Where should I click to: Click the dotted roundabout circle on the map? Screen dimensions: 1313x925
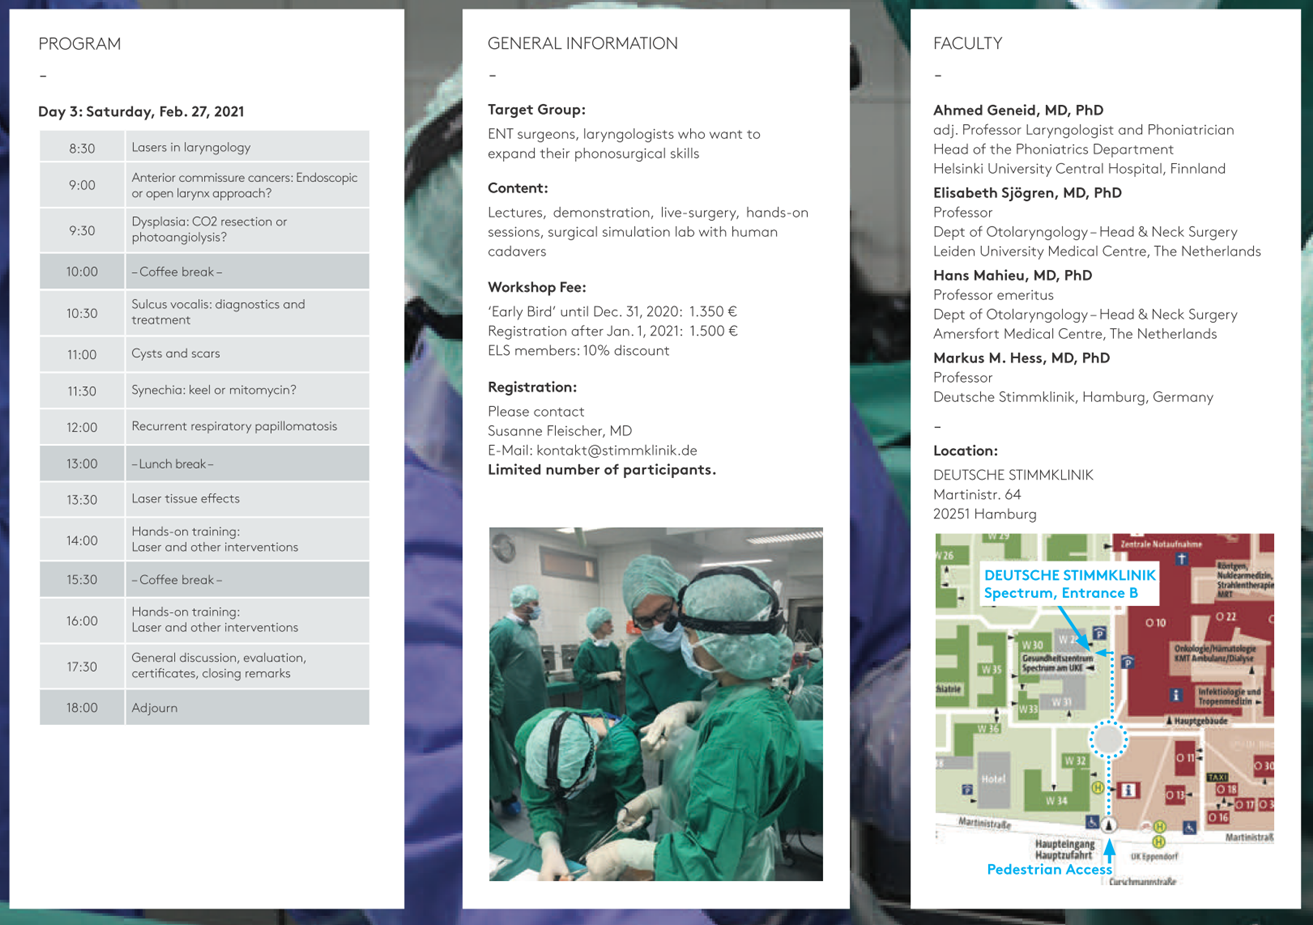click(1109, 739)
